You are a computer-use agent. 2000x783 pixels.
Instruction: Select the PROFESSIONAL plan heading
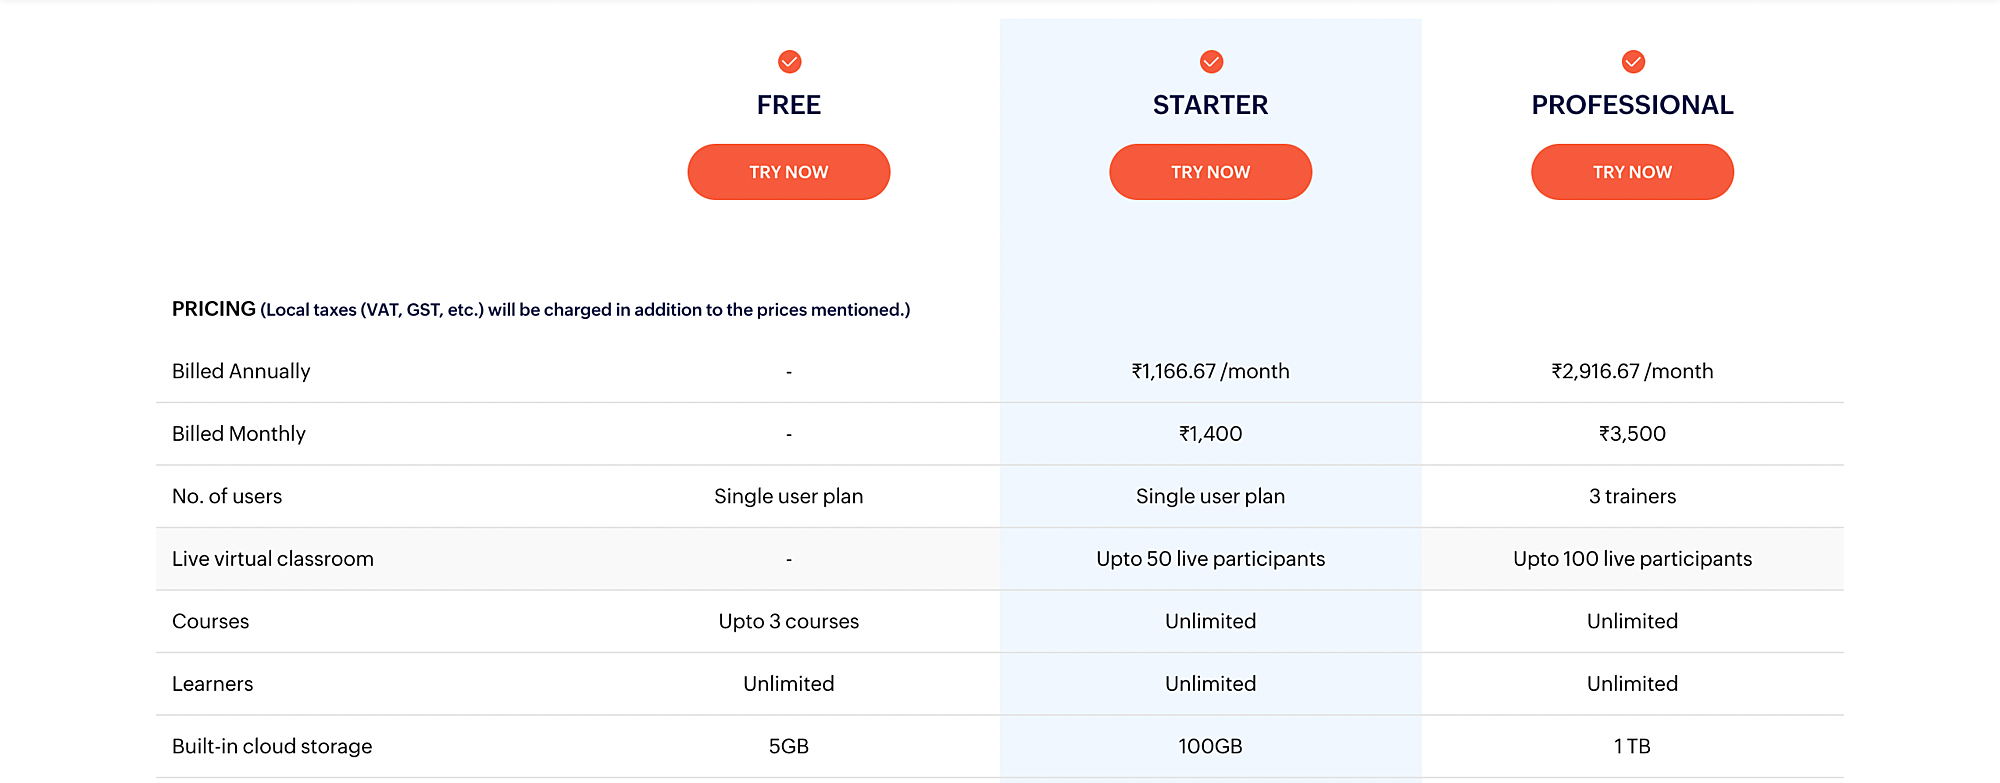[x=1632, y=105]
